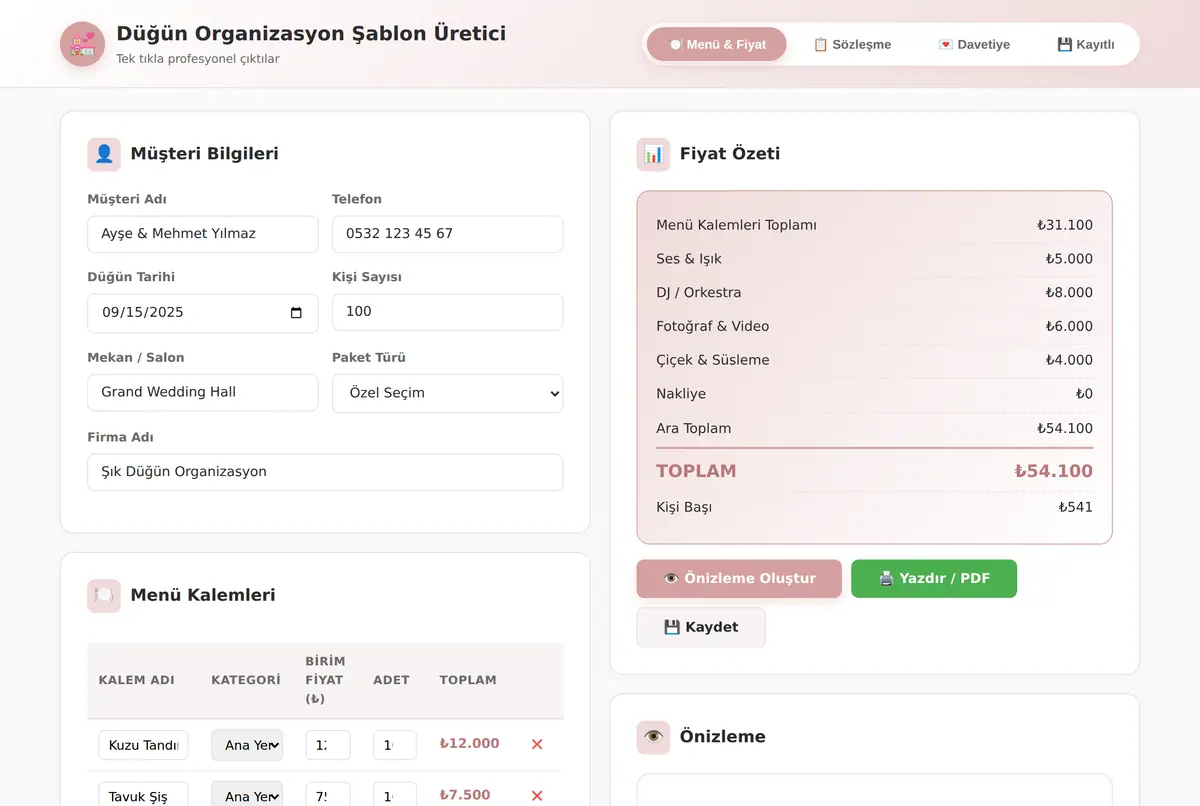1200x806 pixels.
Task: Click the DJ / Orkestra ₺8.000 price
Action: [1069, 293]
